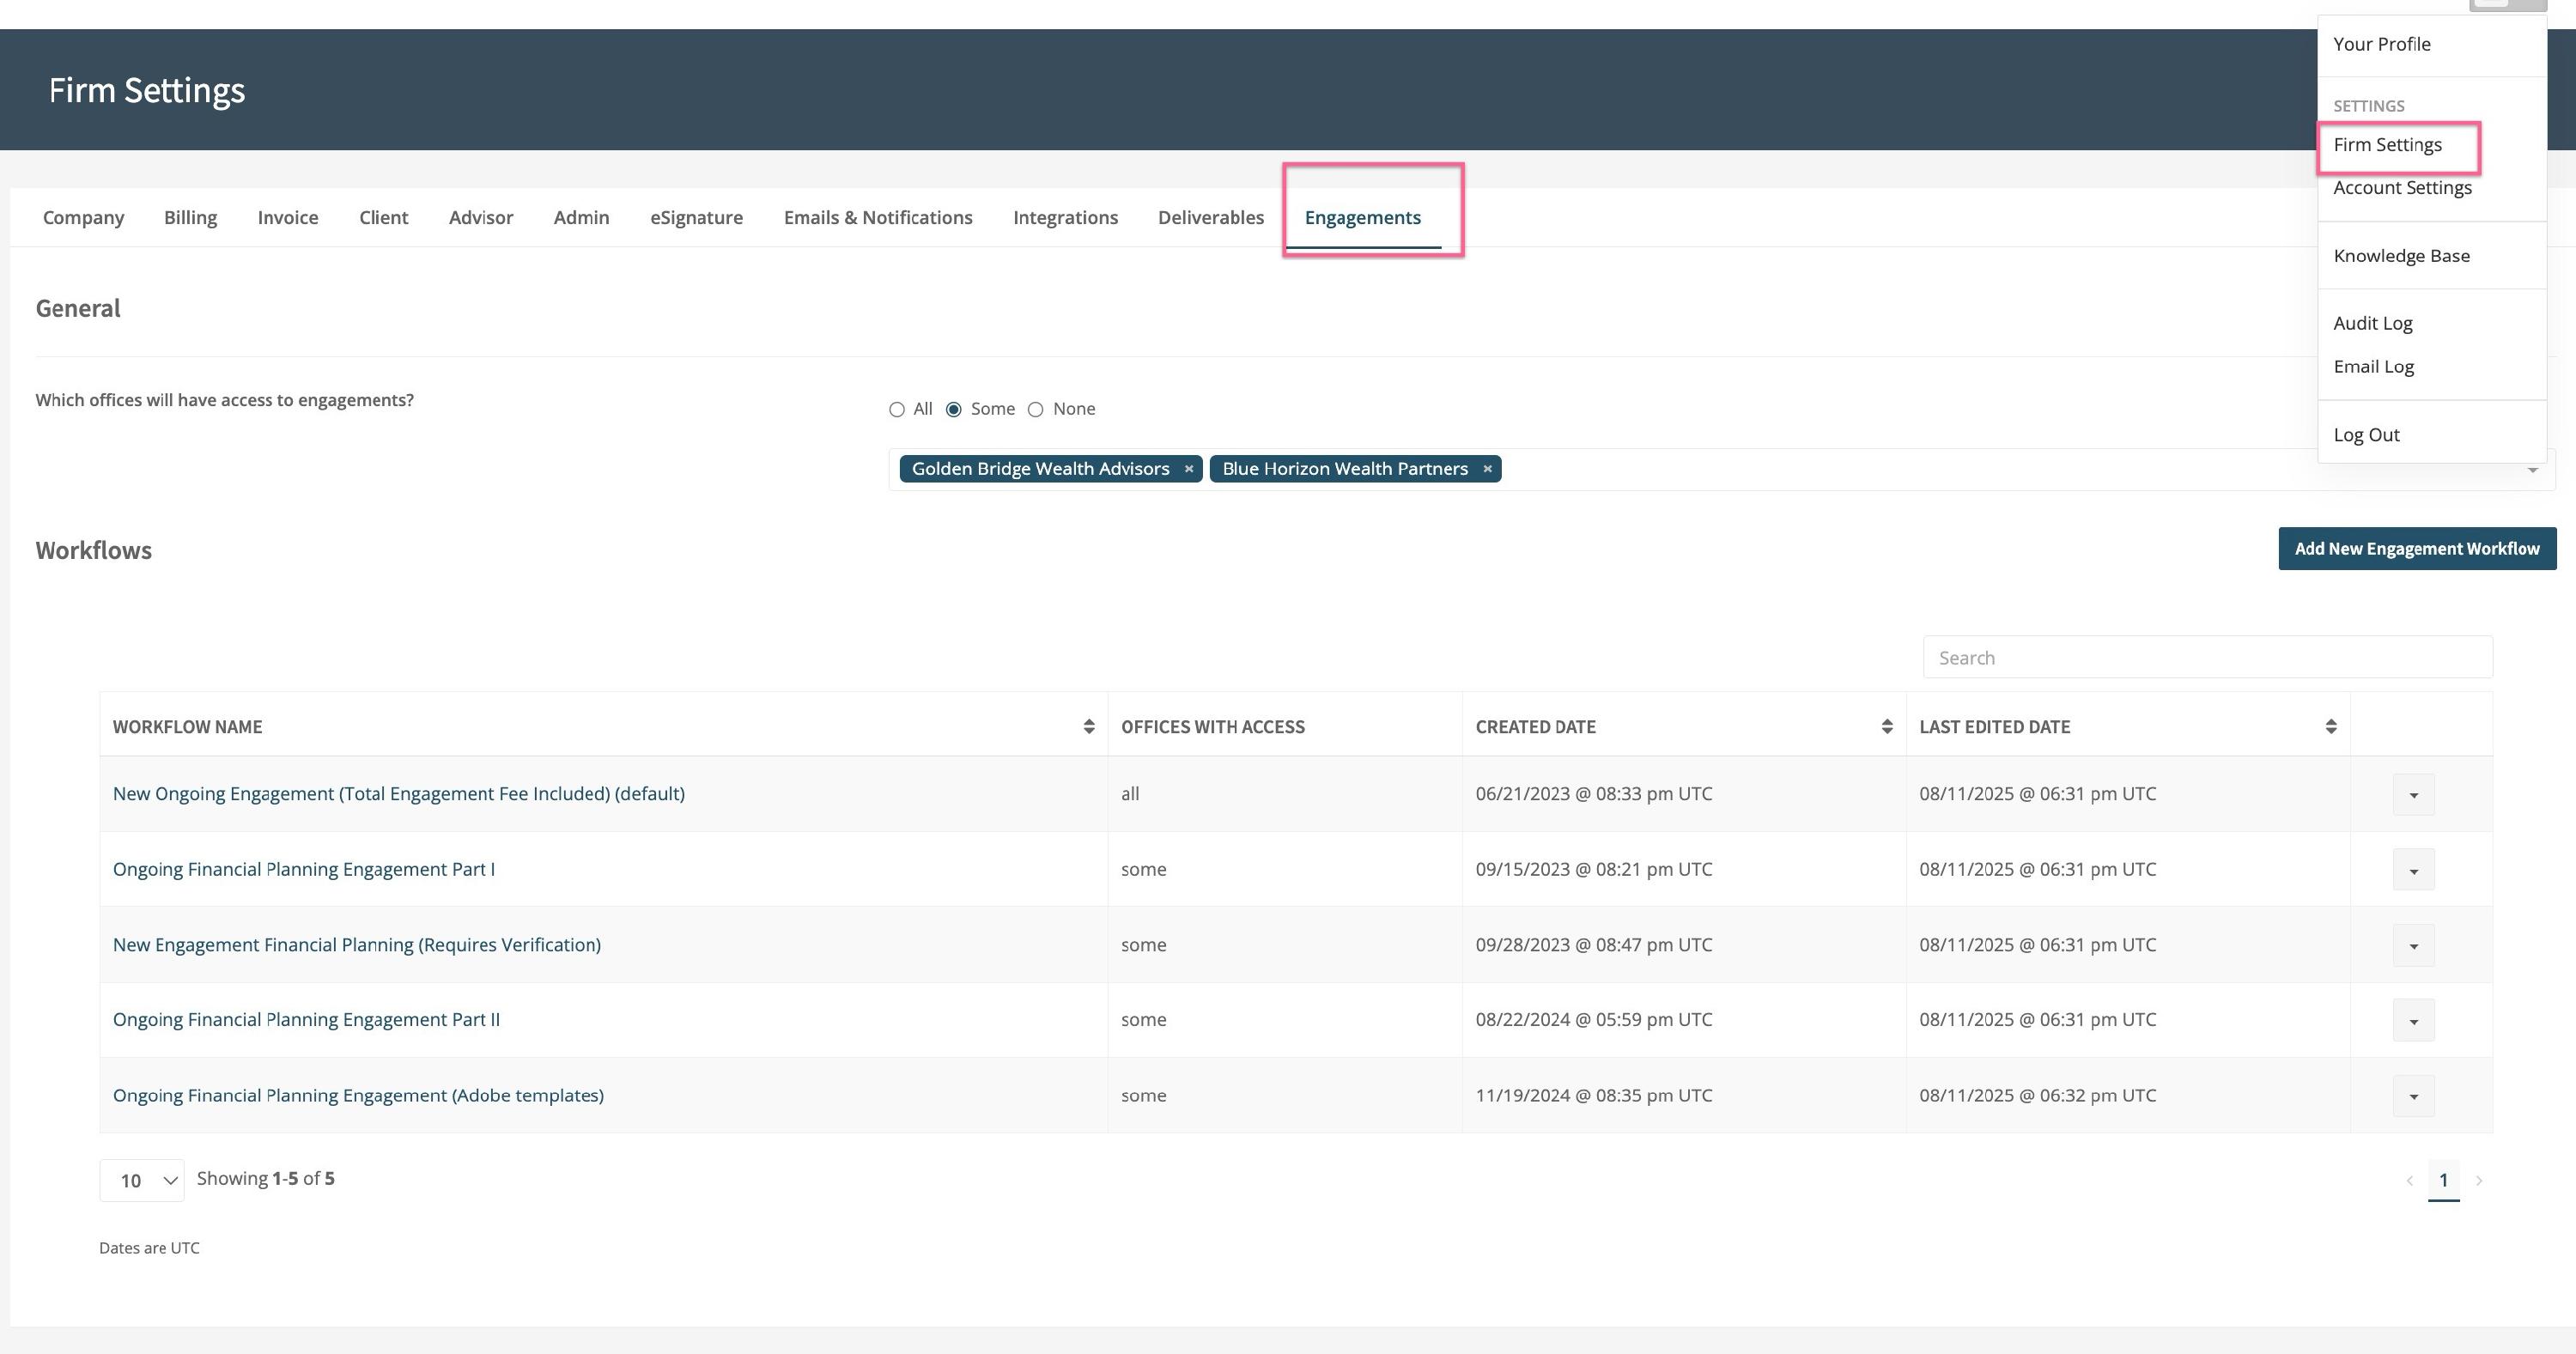Go to next page arrow
The image size is (2576, 1354).
2479,1181
